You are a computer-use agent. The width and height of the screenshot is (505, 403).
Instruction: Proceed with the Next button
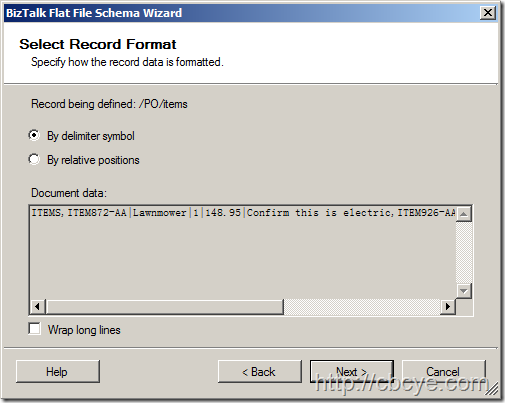click(352, 371)
